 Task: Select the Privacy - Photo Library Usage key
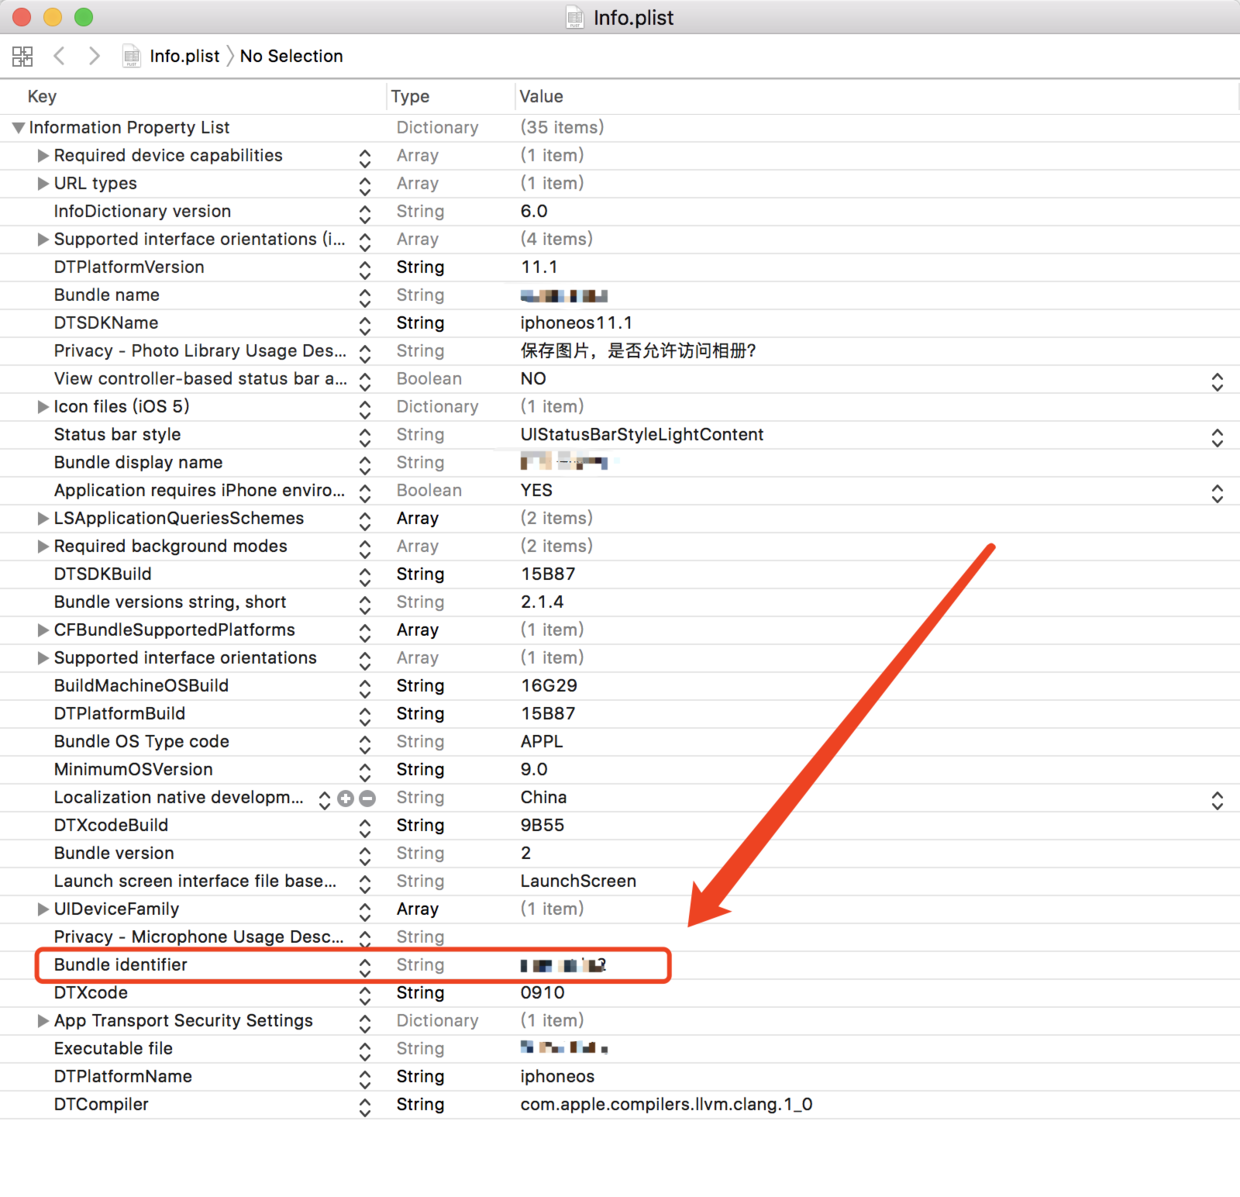coord(200,351)
